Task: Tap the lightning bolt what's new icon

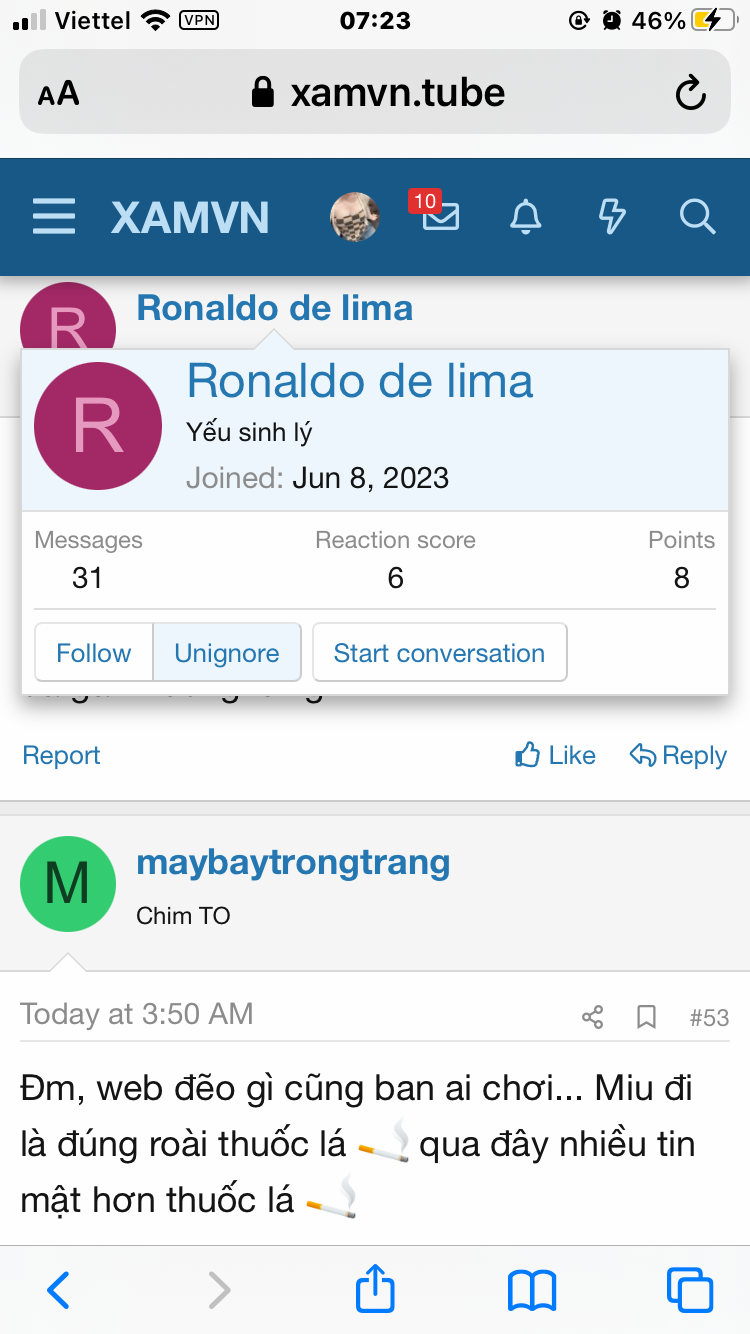Action: coord(611,216)
